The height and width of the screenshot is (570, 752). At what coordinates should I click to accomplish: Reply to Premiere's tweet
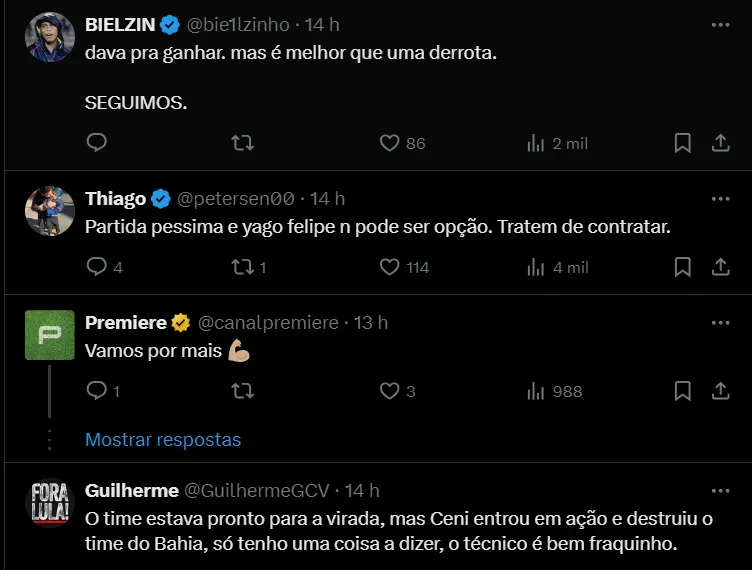(x=97, y=391)
